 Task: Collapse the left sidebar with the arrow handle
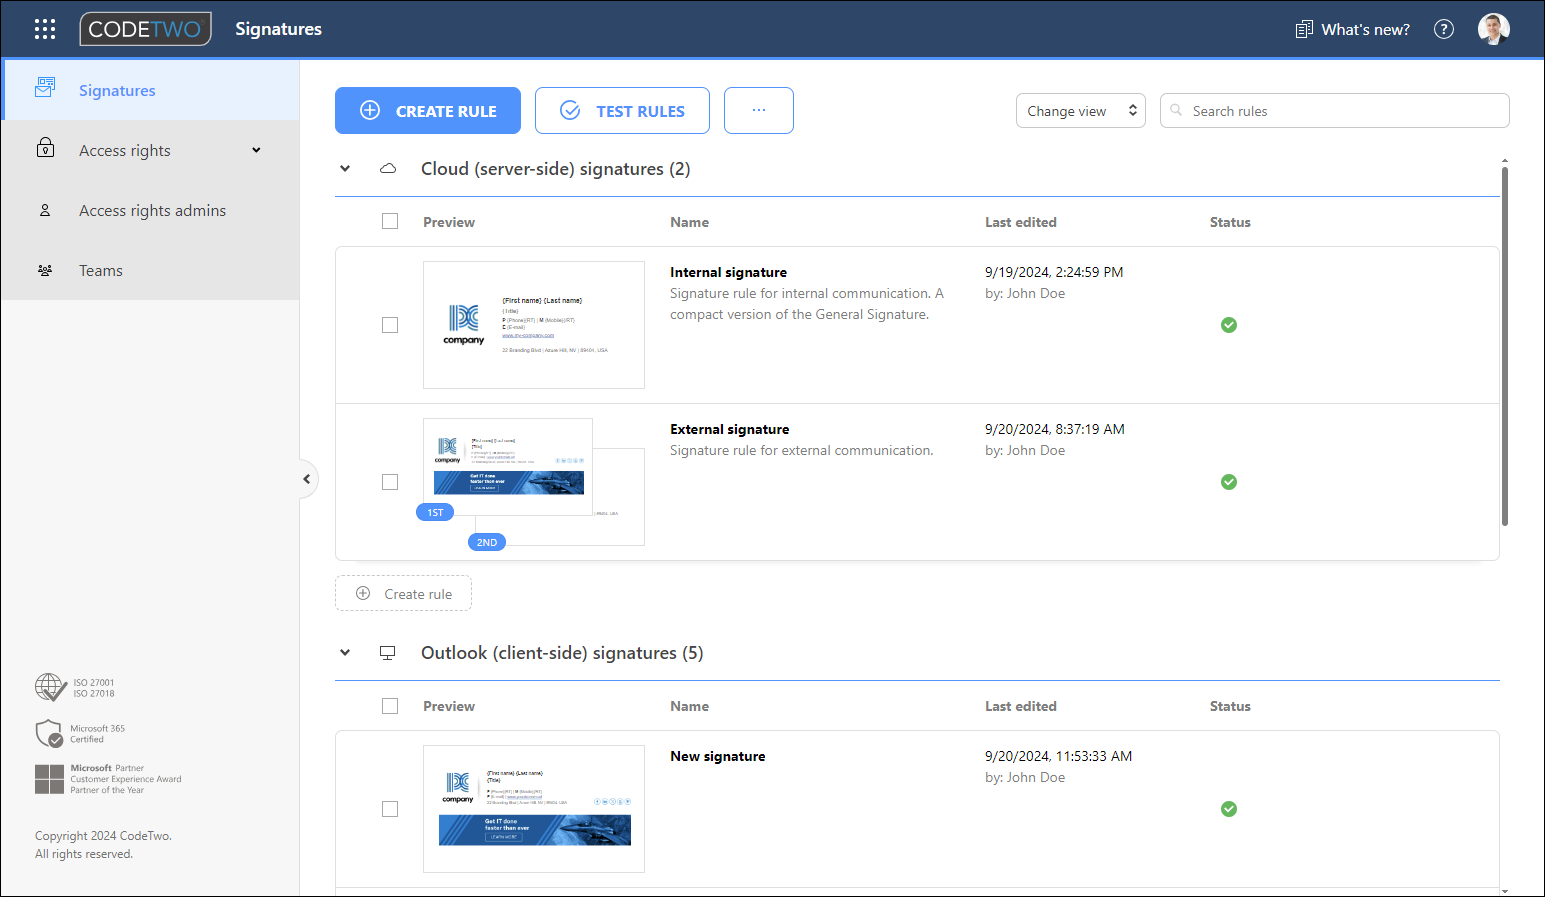(307, 479)
